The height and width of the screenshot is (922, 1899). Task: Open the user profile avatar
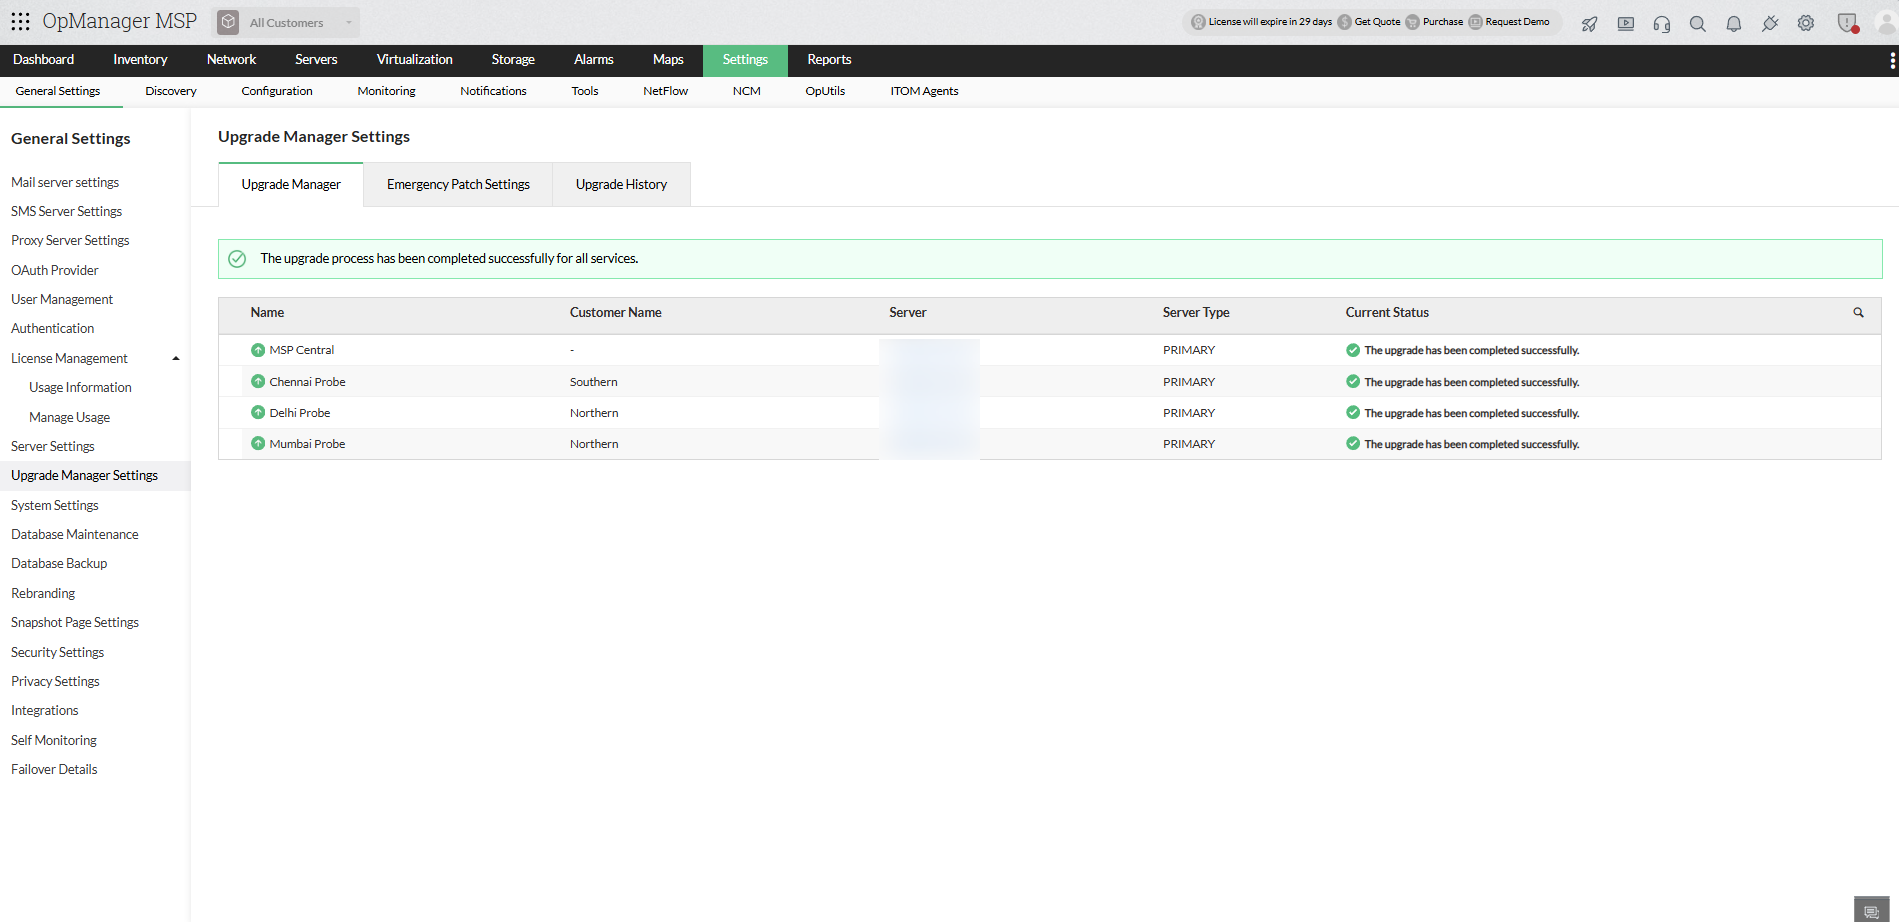1886,23
